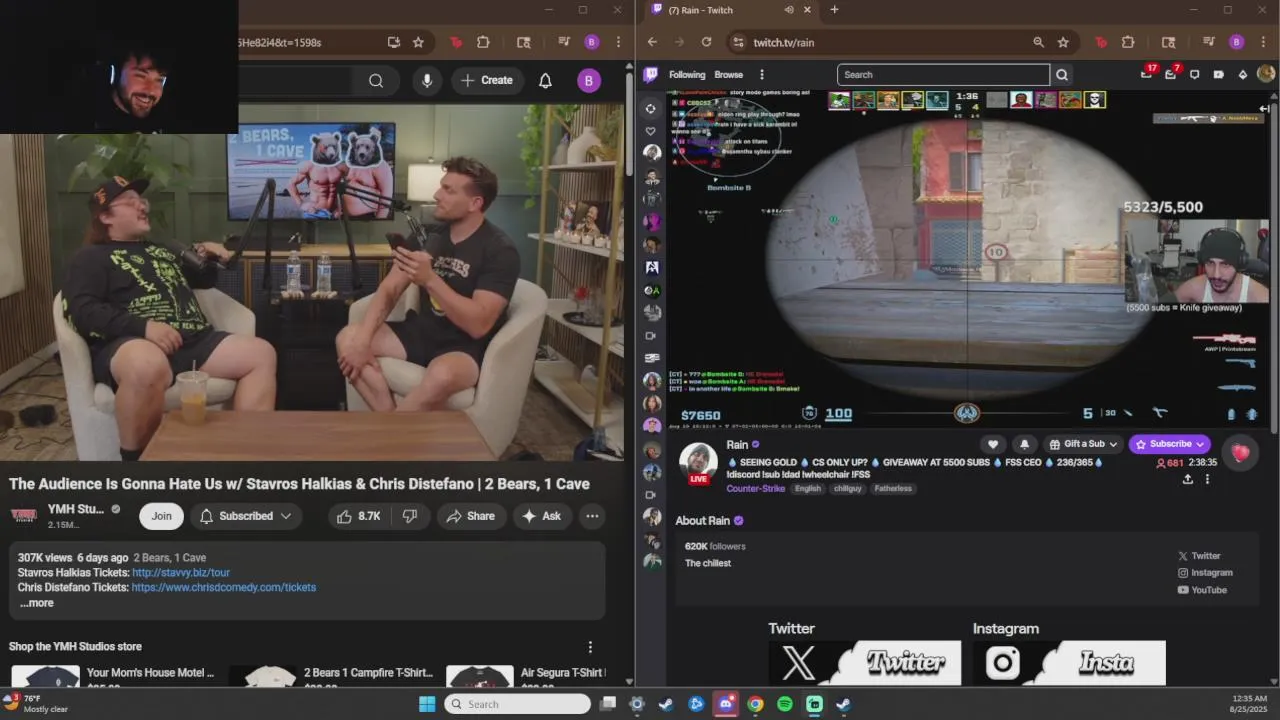Open Twitch prime loot icon with 17 badge
Viewport: 1280px width, 720px height.
tap(1146, 74)
